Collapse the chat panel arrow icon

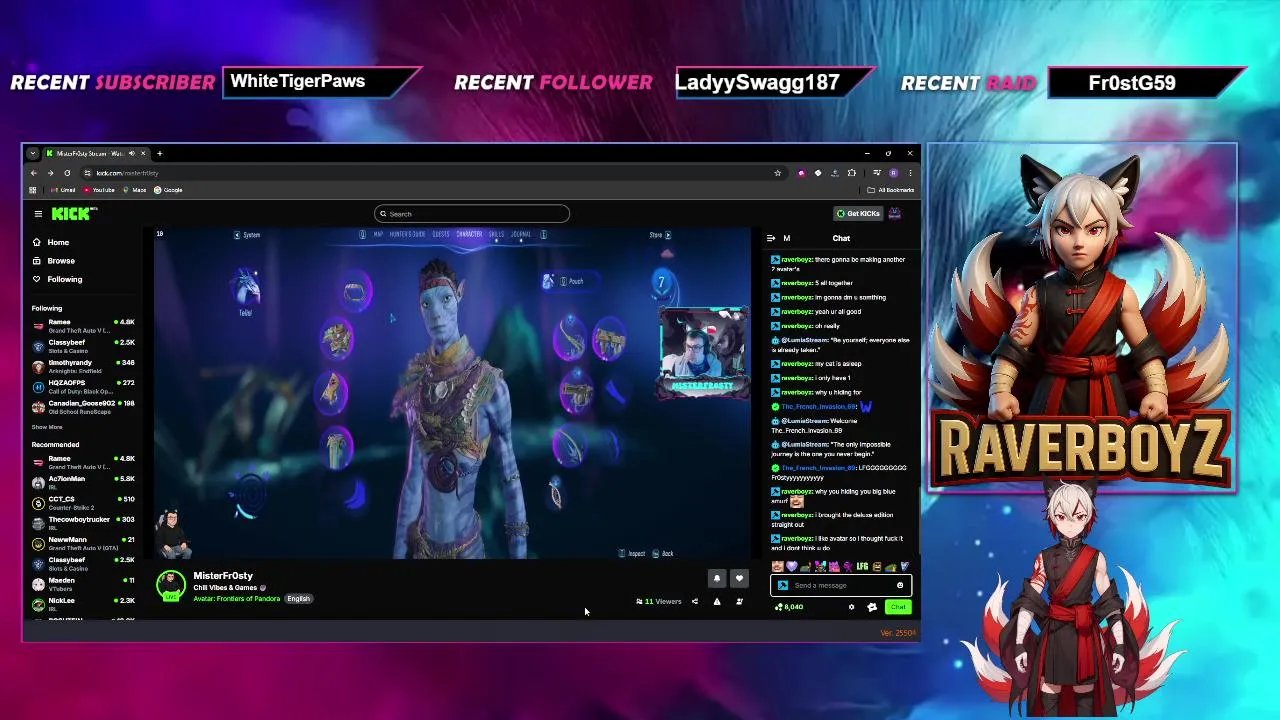[771, 238]
